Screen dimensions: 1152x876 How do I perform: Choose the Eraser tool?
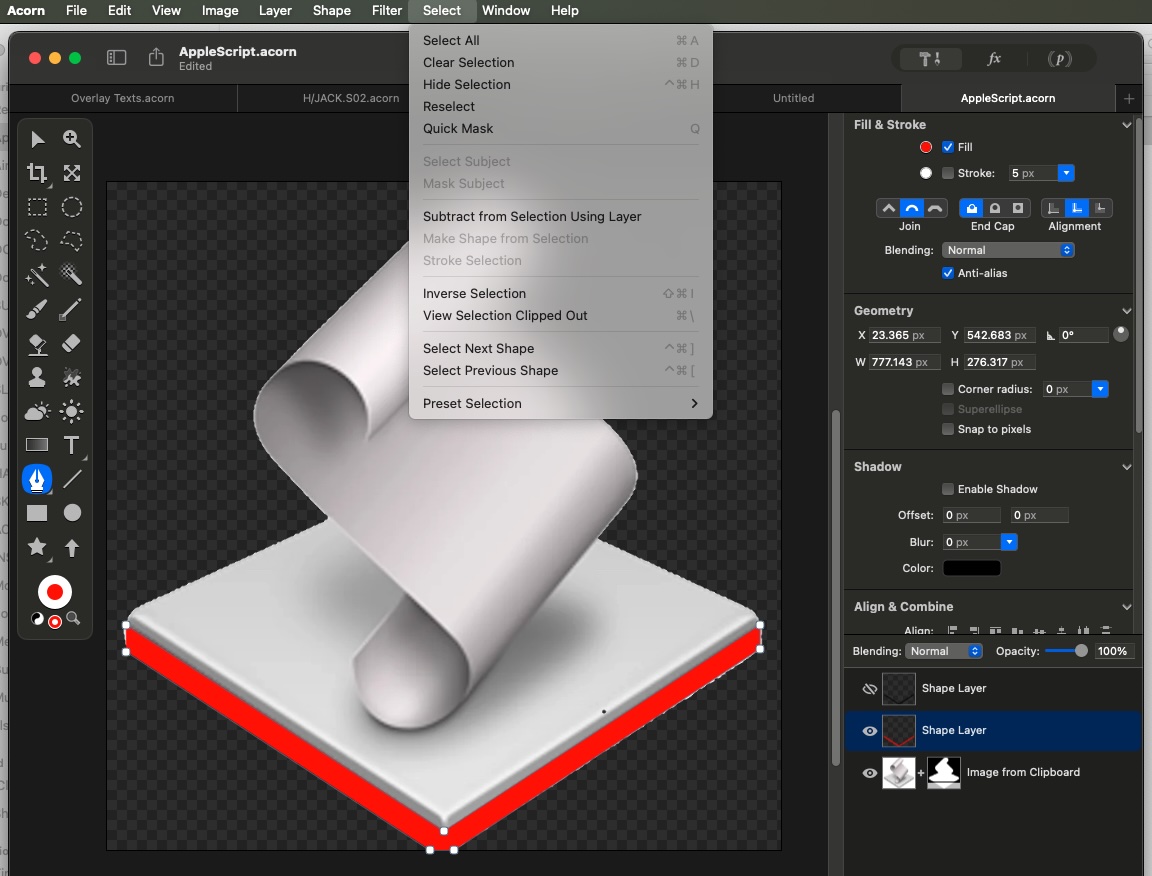[x=72, y=343]
